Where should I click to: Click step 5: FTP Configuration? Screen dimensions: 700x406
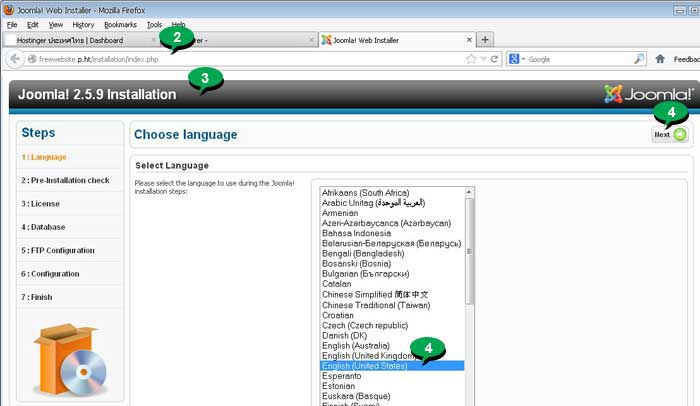(x=58, y=250)
